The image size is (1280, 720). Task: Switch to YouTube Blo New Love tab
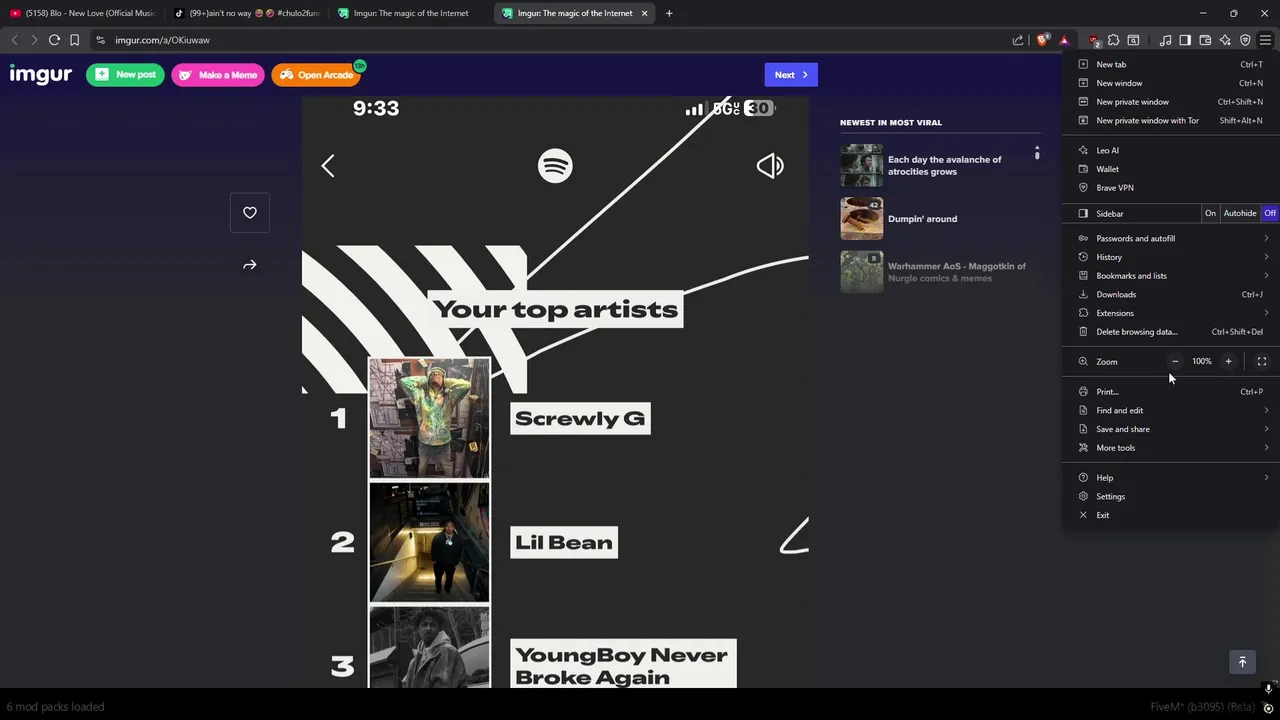[83, 13]
